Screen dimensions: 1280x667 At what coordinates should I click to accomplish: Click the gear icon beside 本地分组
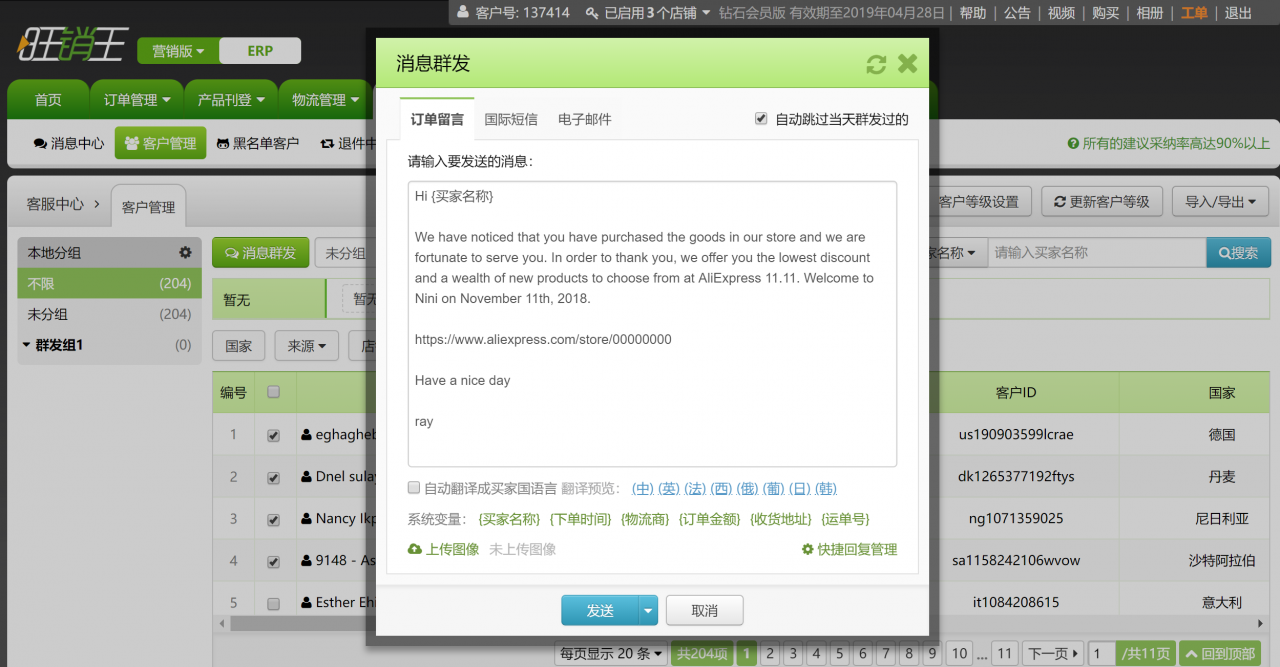point(185,253)
